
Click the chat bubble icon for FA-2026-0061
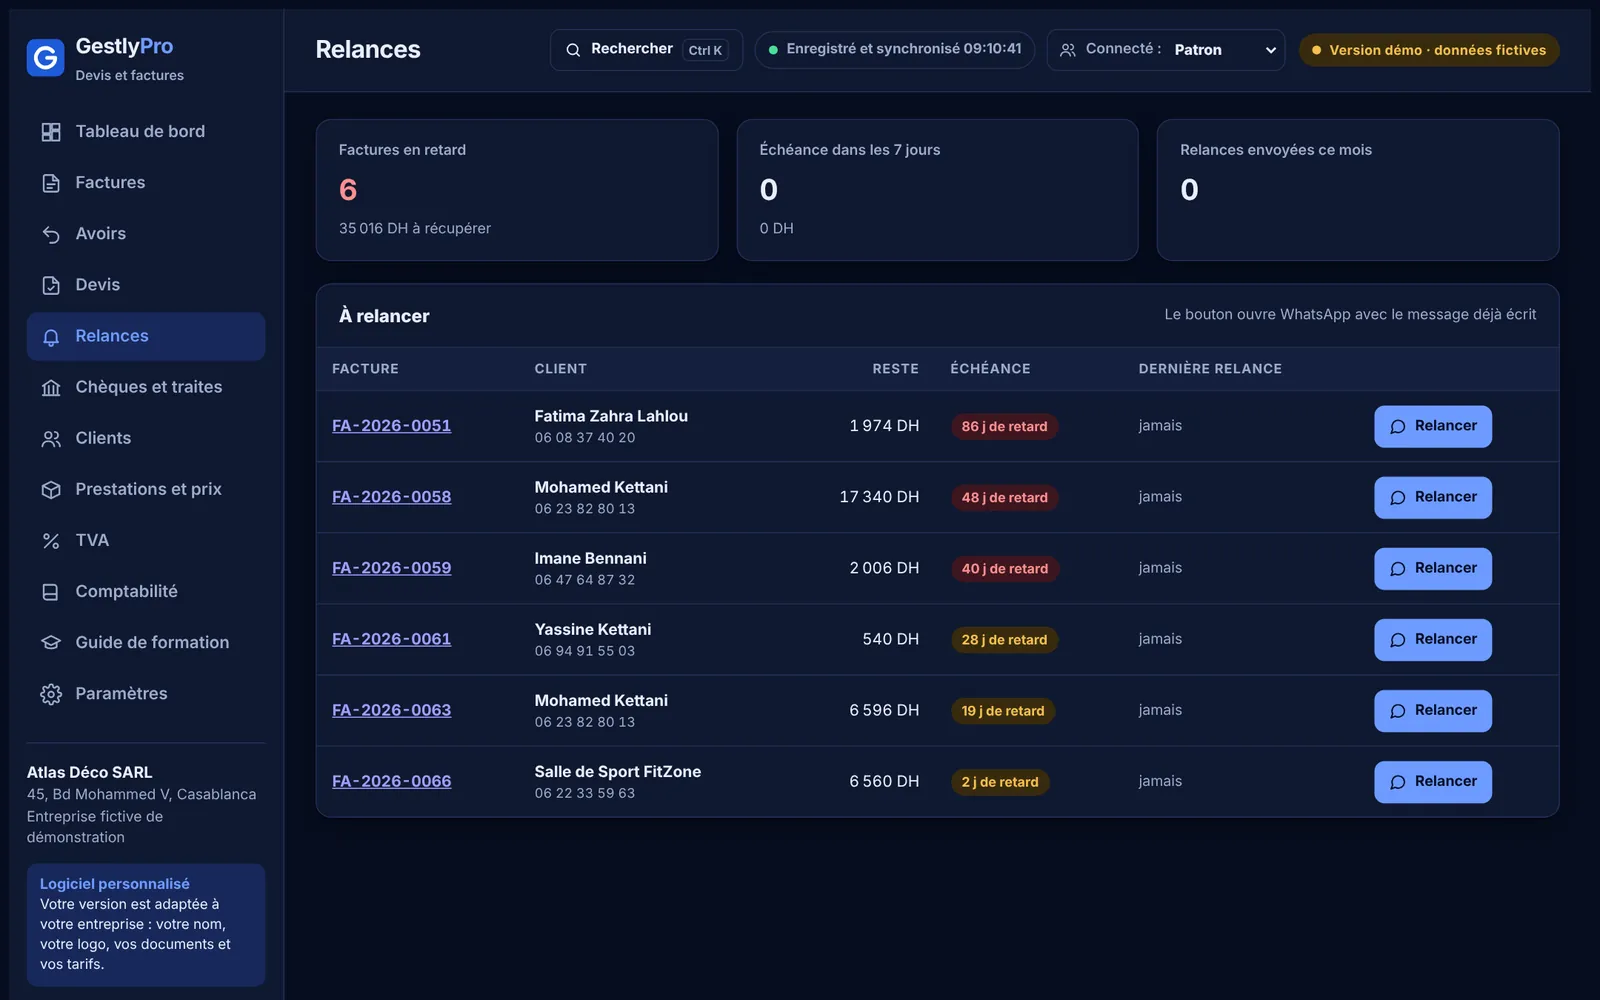[x=1398, y=640]
